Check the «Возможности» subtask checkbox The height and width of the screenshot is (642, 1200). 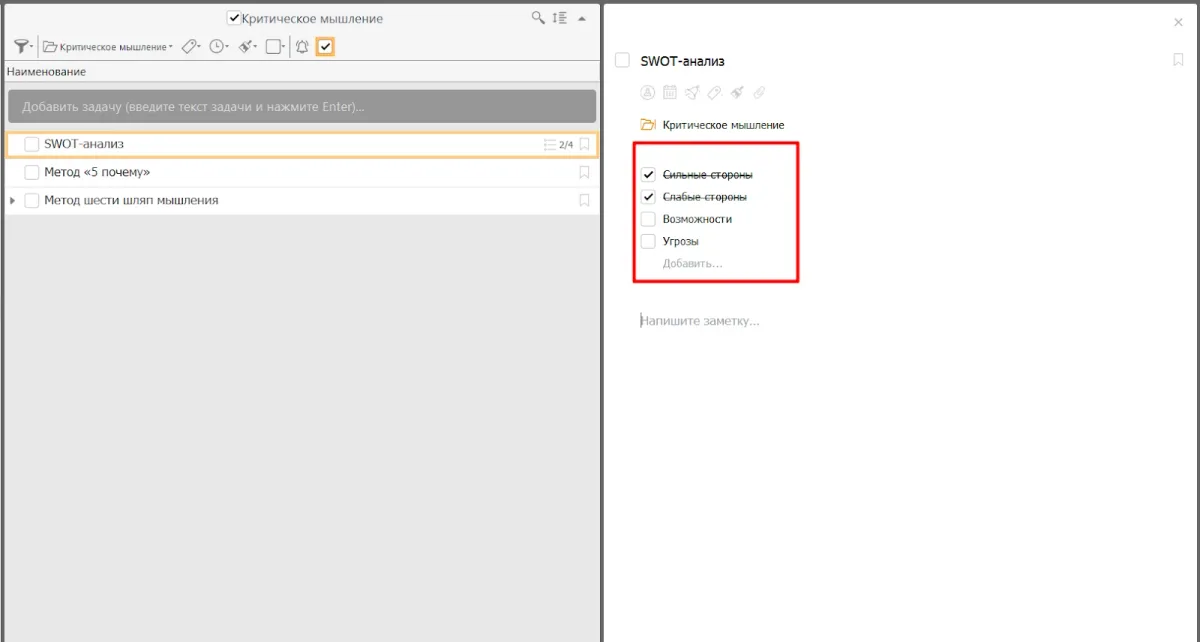pos(648,219)
